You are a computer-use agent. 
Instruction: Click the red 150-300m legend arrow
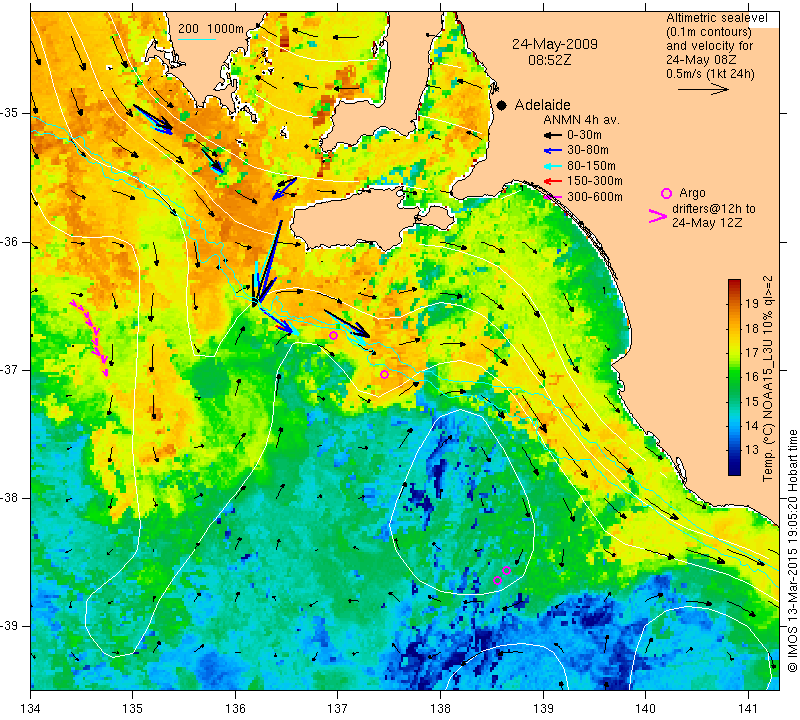(553, 181)
